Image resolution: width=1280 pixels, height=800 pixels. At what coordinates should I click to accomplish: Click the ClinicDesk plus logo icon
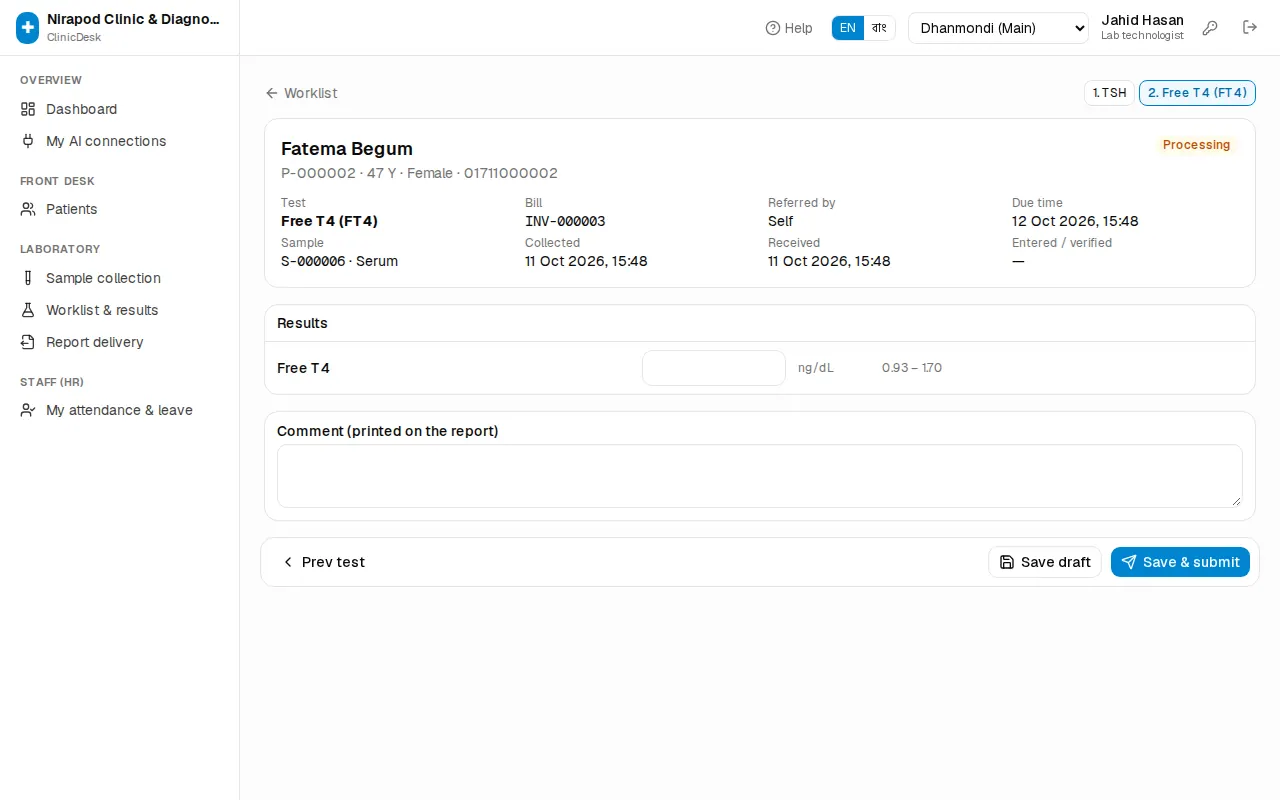(x=28, y=28)
